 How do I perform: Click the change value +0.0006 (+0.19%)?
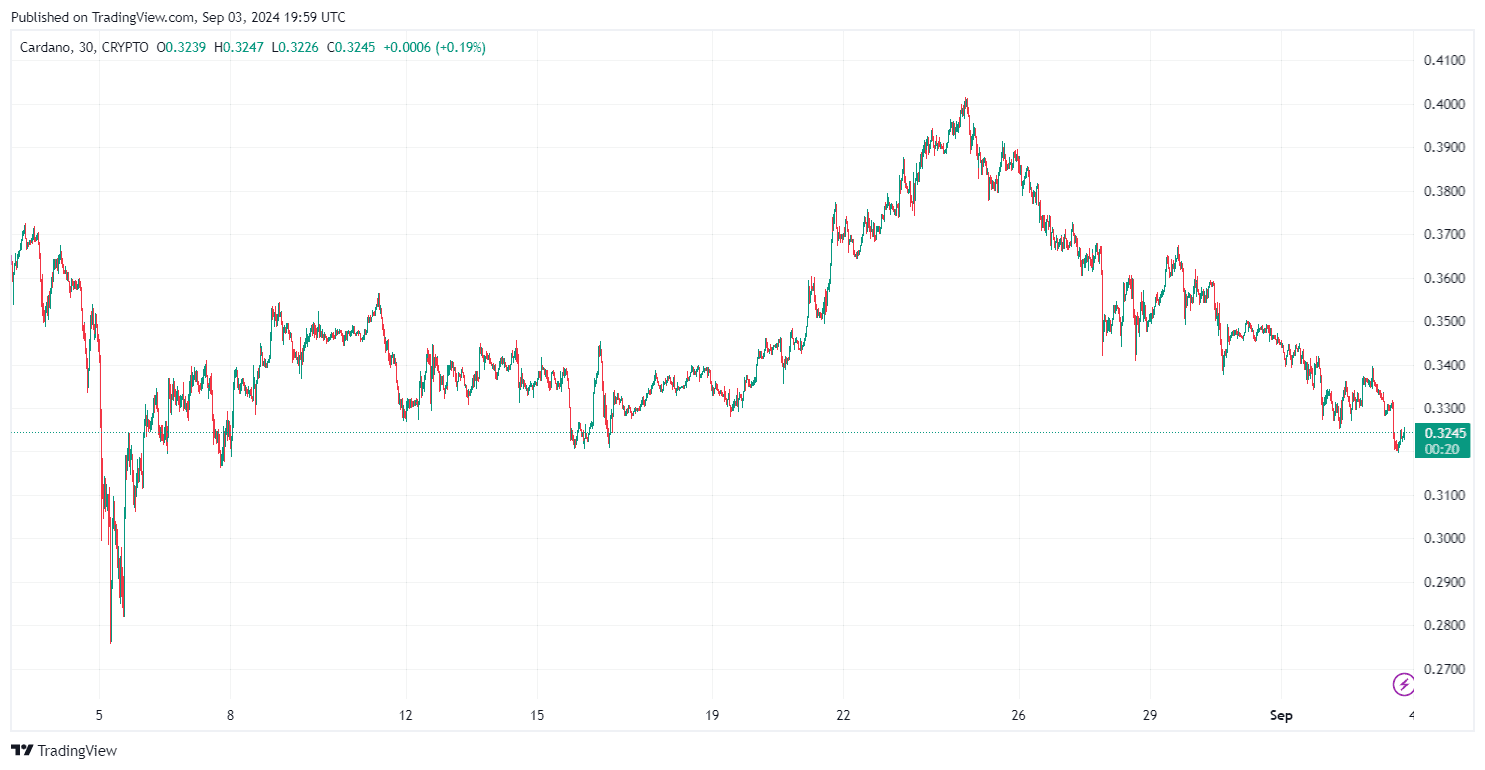(434, 47)
